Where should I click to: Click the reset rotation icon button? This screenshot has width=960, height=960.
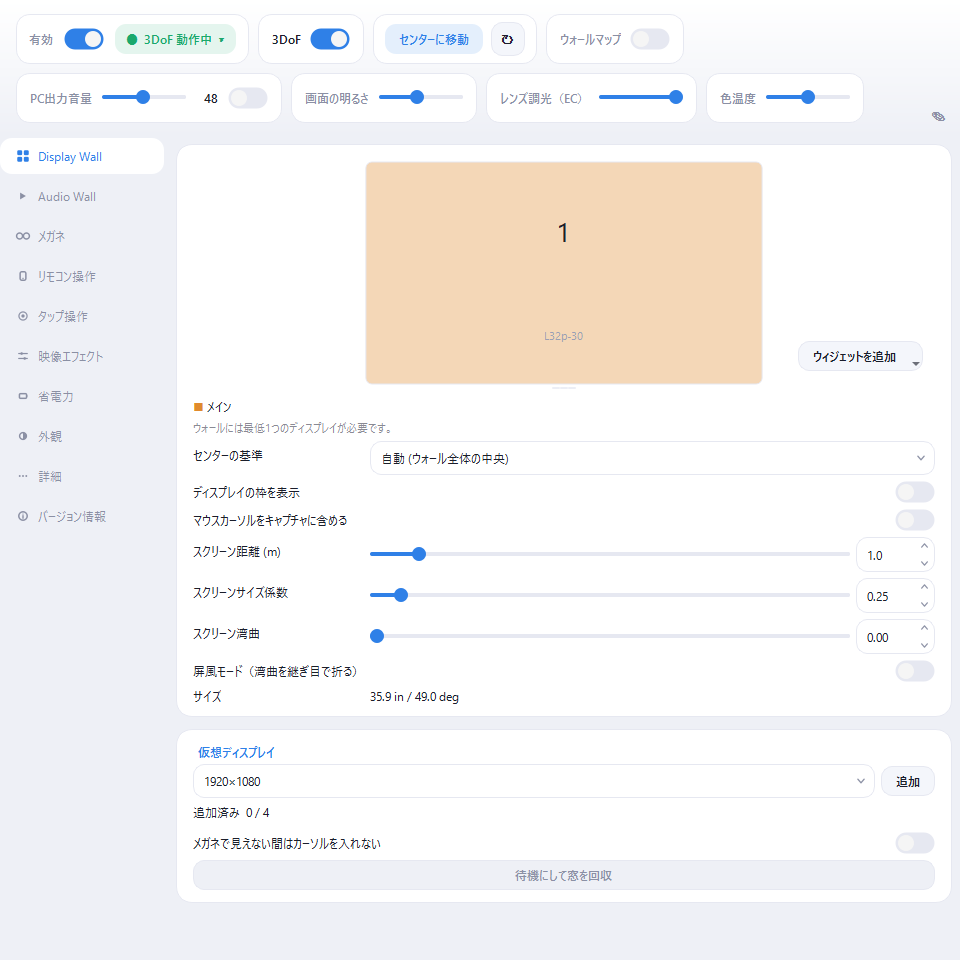508,39
